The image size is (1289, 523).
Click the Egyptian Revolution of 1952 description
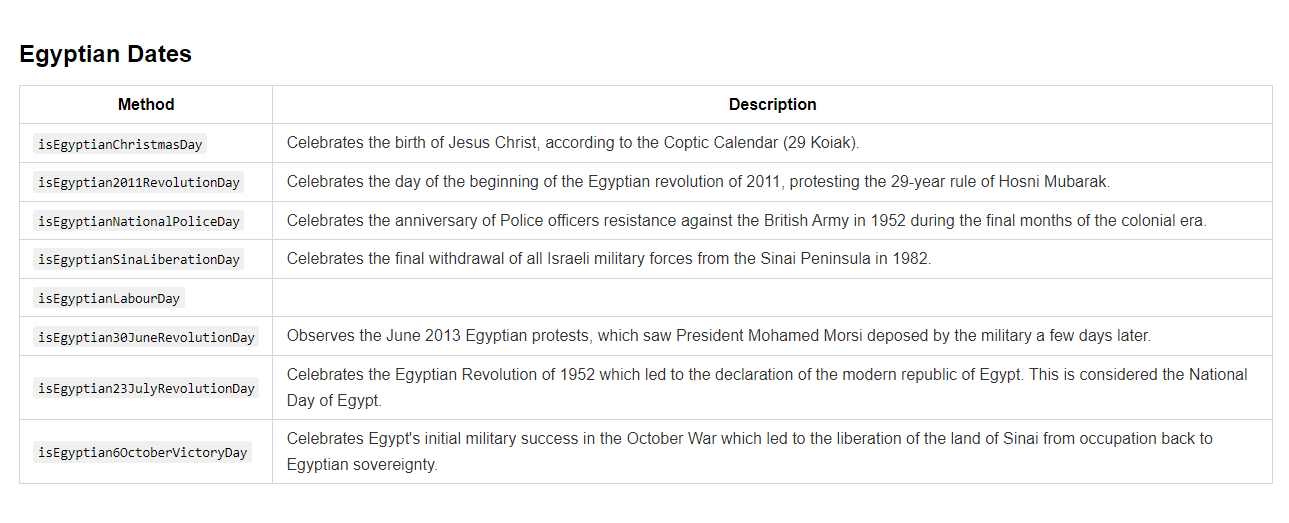[x=766, y=387]
